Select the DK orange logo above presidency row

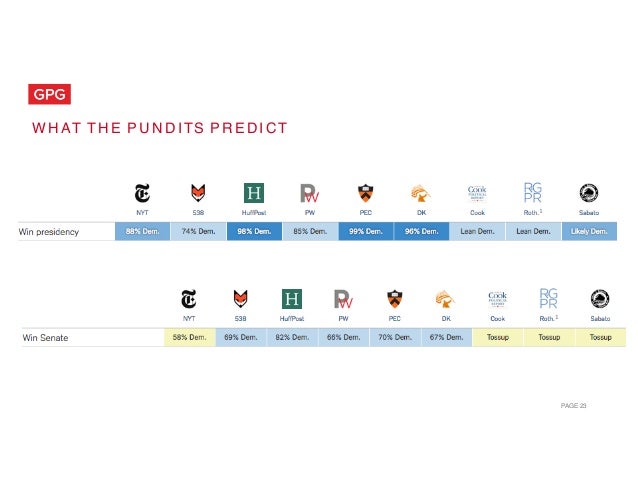point(421,193)
